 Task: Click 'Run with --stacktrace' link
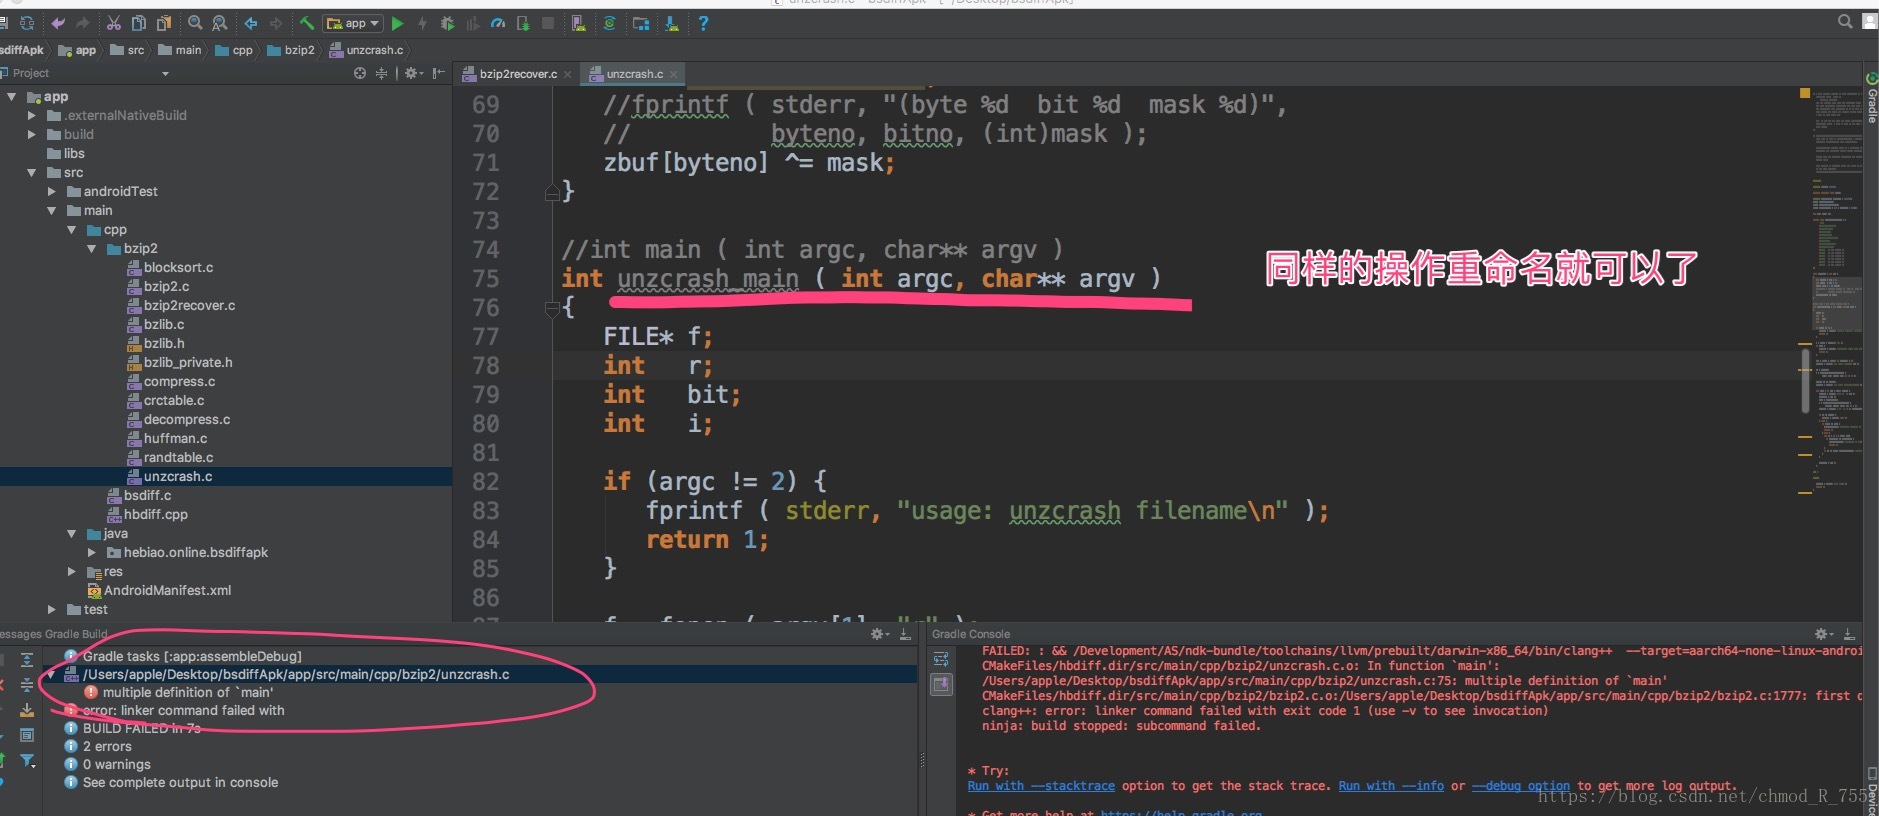(x=1041, y=786)
